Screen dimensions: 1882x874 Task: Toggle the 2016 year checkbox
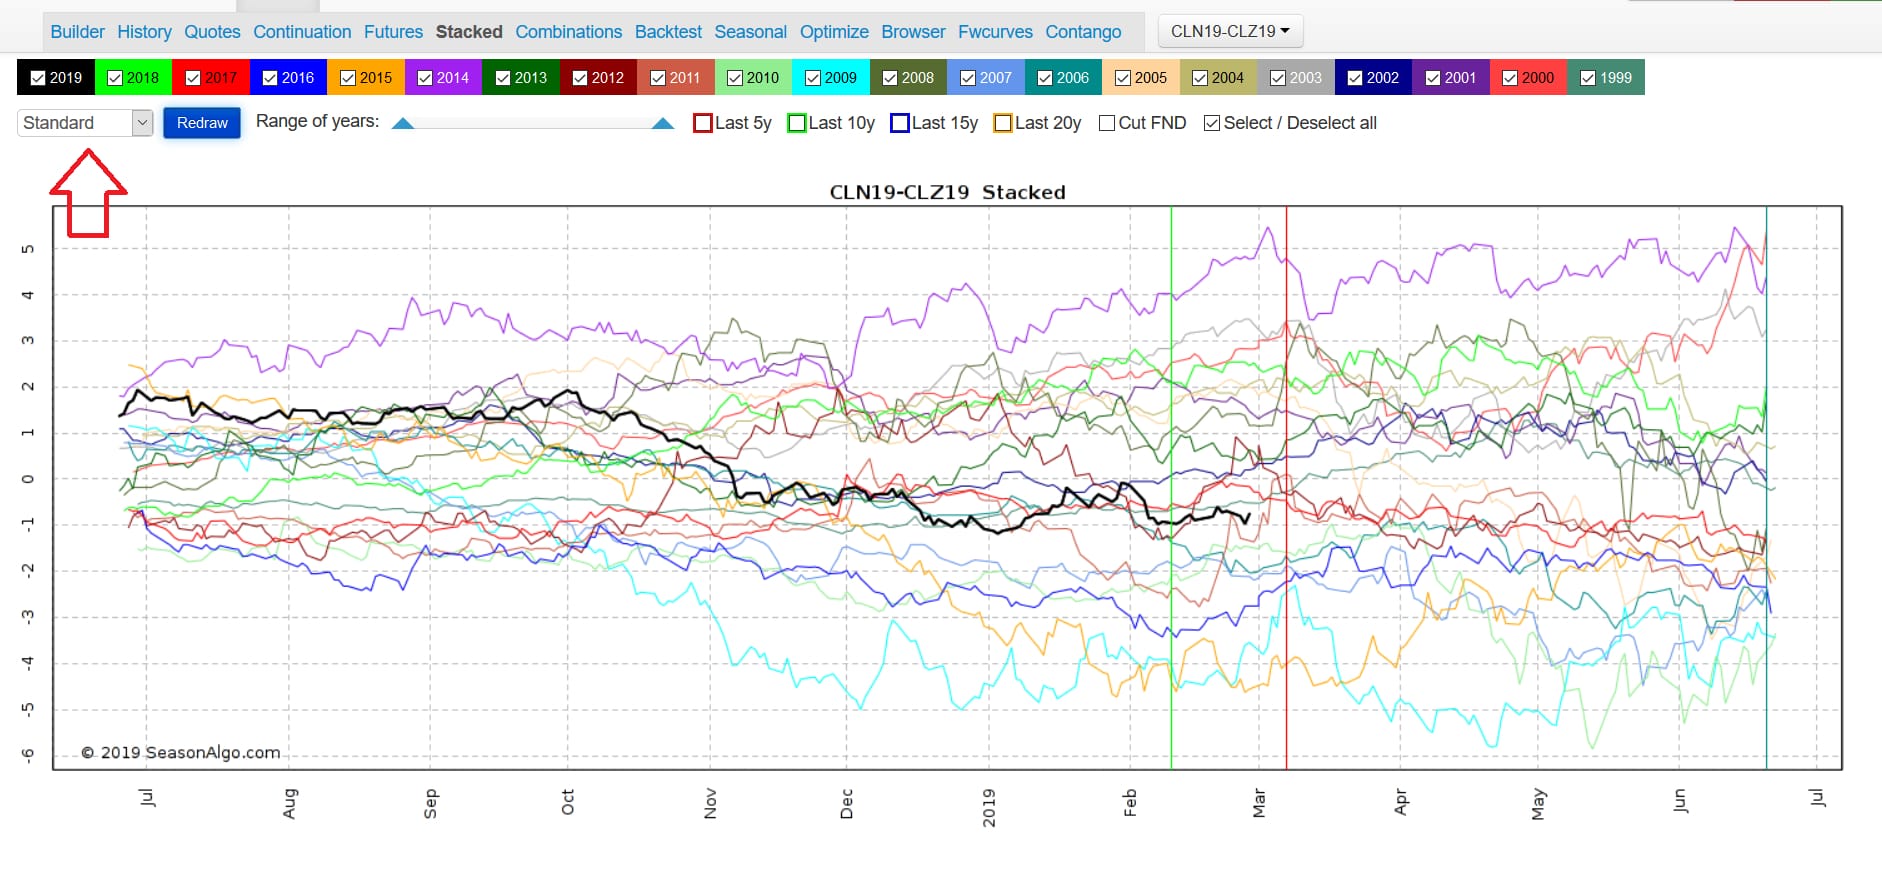tap(270, 78)
